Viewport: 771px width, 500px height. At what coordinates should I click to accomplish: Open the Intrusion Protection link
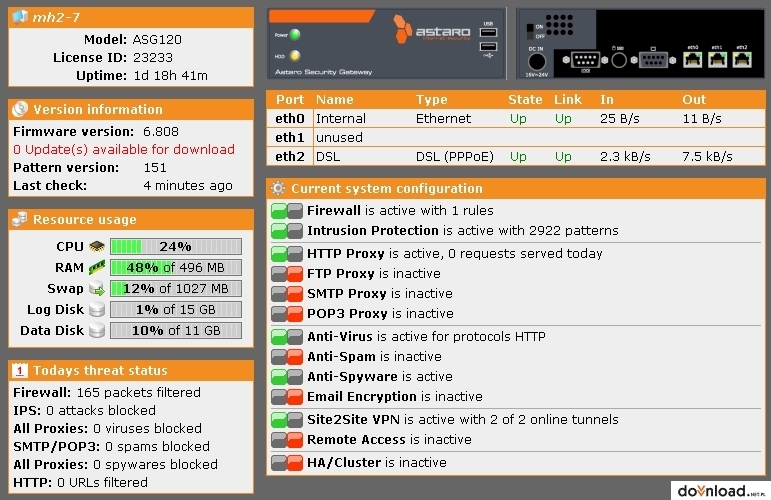[373, 230]
